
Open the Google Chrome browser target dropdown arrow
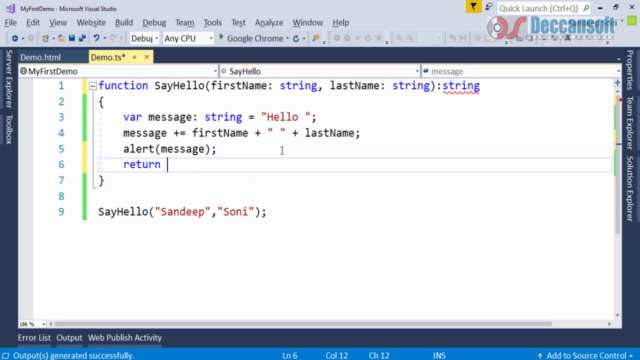[x=287, y=38]
